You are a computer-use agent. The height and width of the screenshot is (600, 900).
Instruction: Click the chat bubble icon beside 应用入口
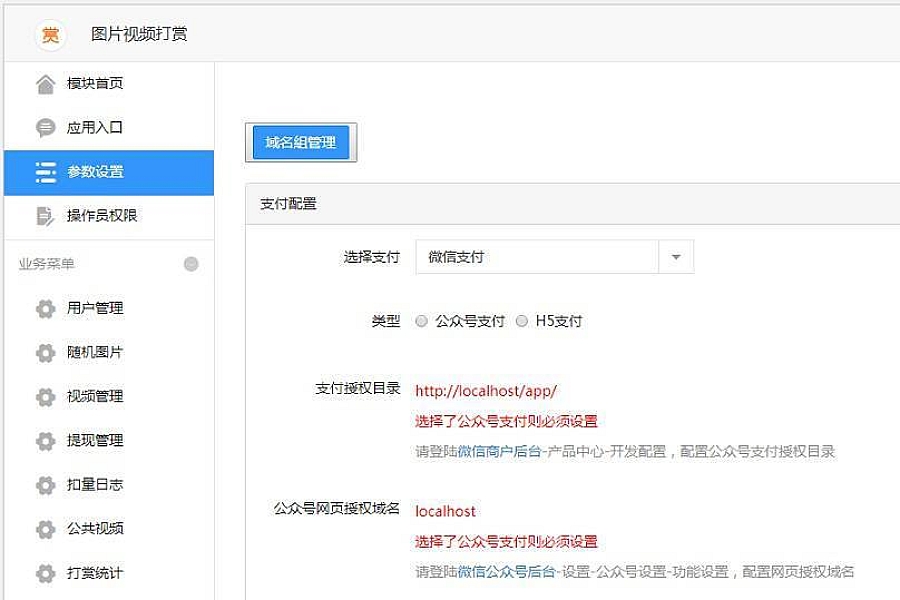45,127
